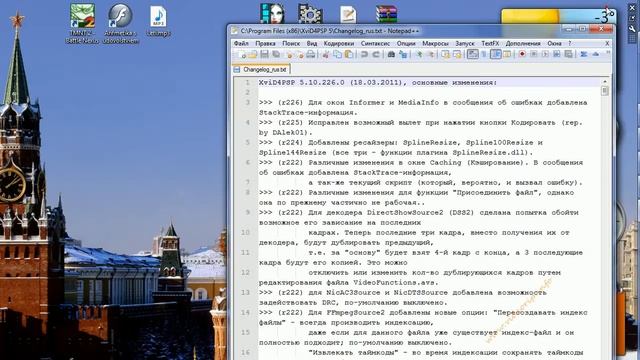
Task: Stop macro recording toolbar icon
Action: [x=533, y=54]
